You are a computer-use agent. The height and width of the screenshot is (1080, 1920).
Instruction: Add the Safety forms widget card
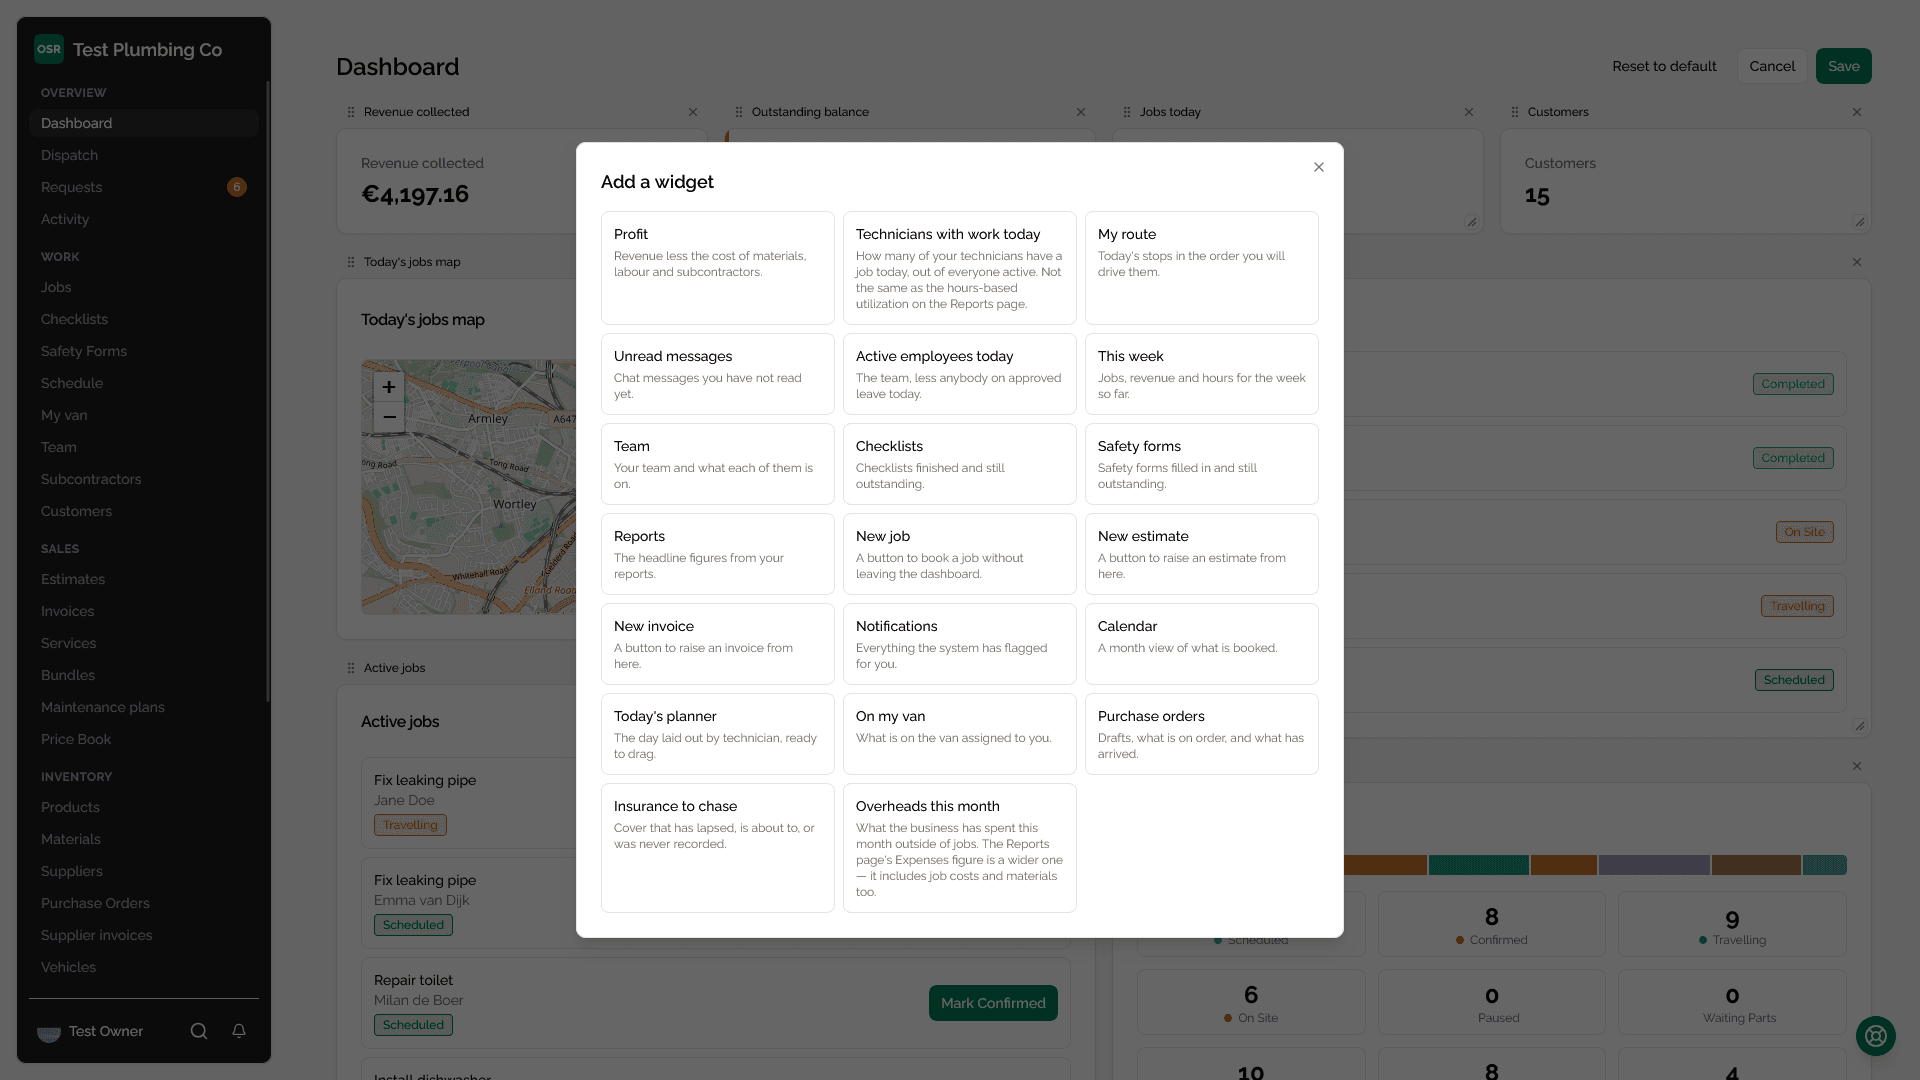point(1201,464)
